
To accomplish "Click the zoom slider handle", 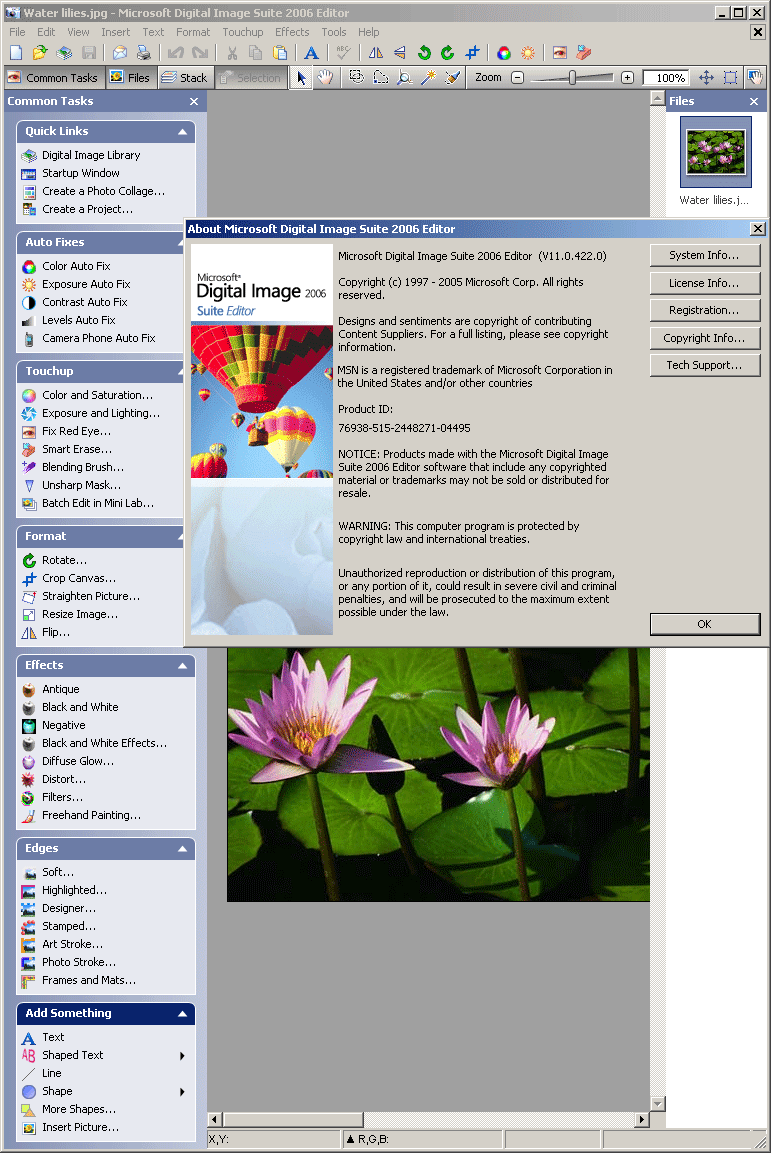I will coord(572,78).
